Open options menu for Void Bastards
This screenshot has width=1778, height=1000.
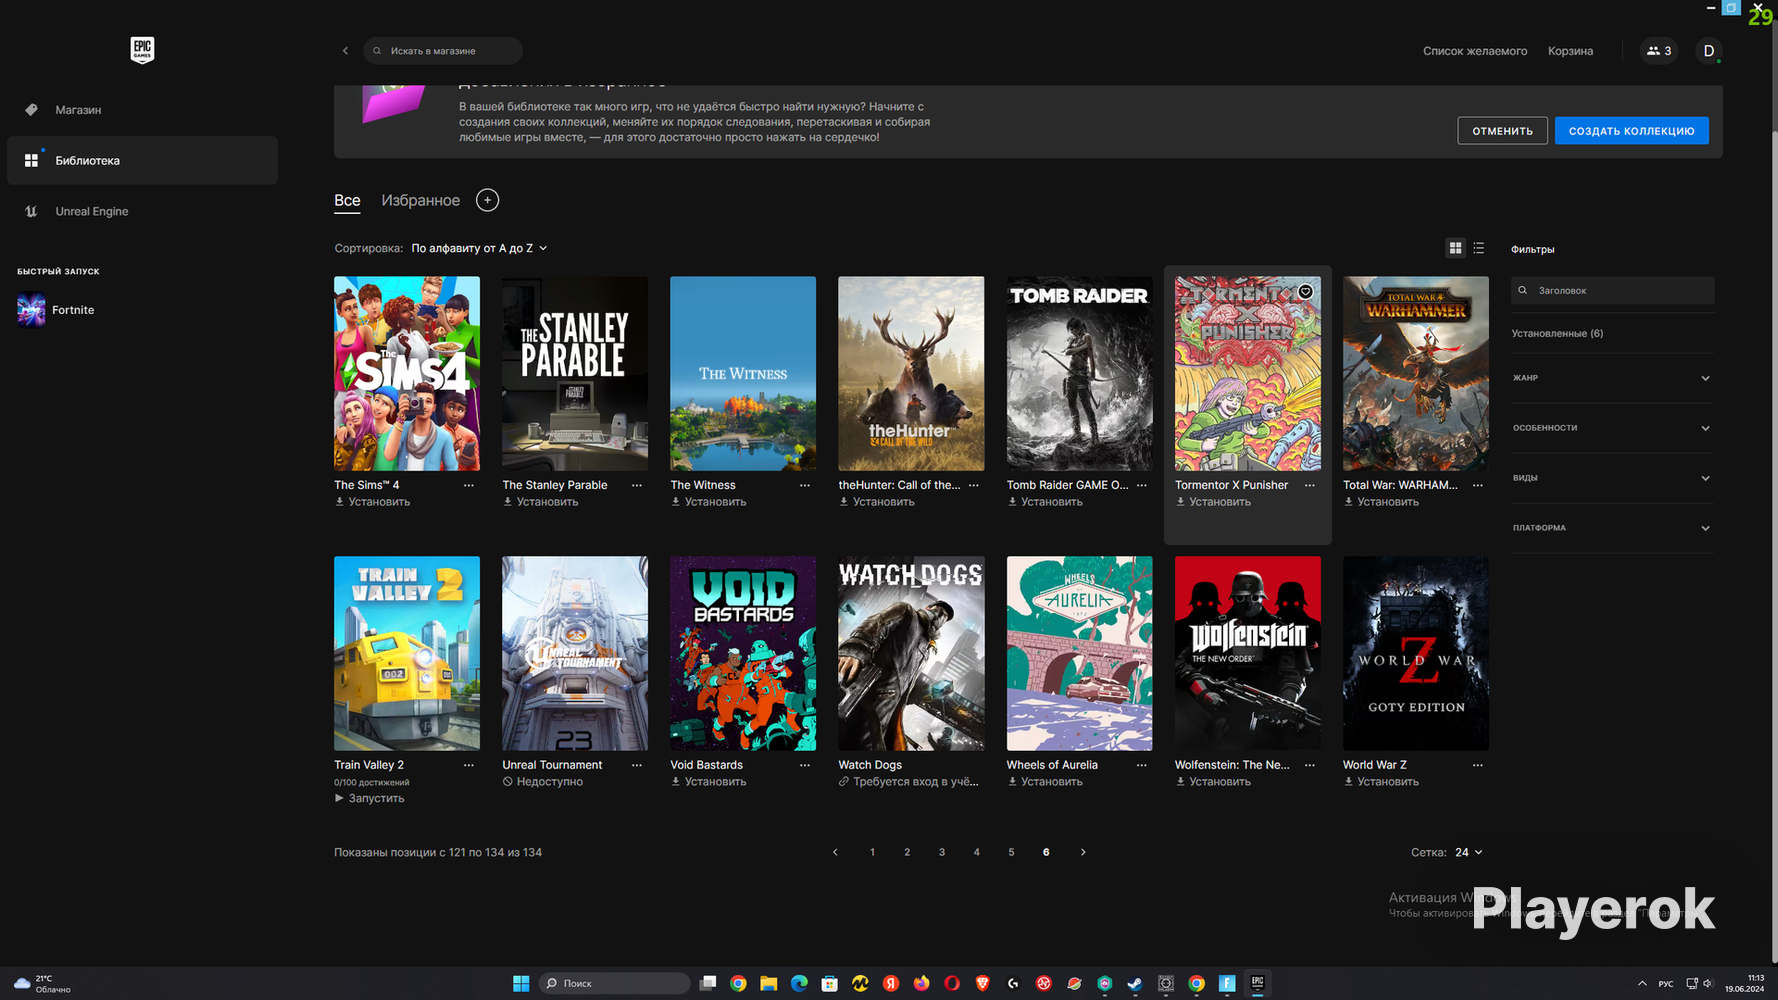click(805, 765)
